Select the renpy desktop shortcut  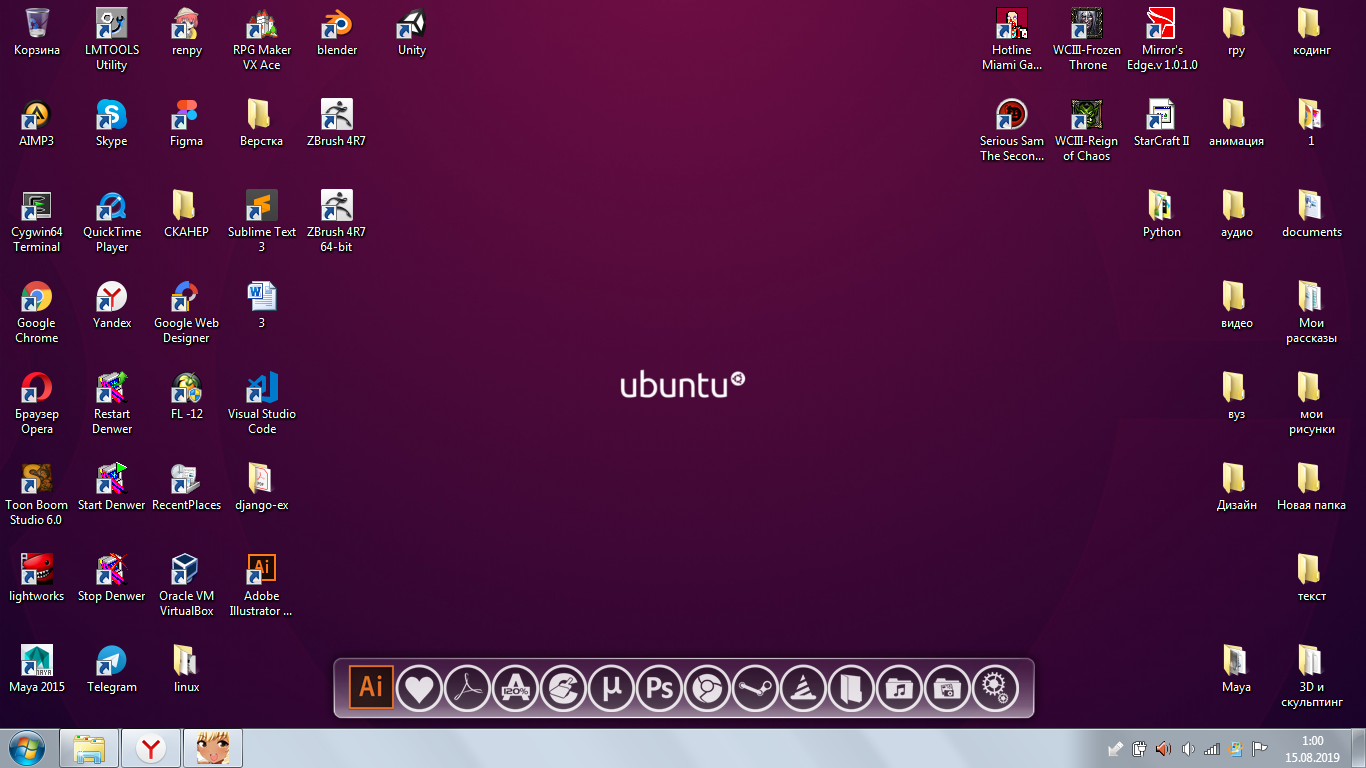click(x=186, y=32)
